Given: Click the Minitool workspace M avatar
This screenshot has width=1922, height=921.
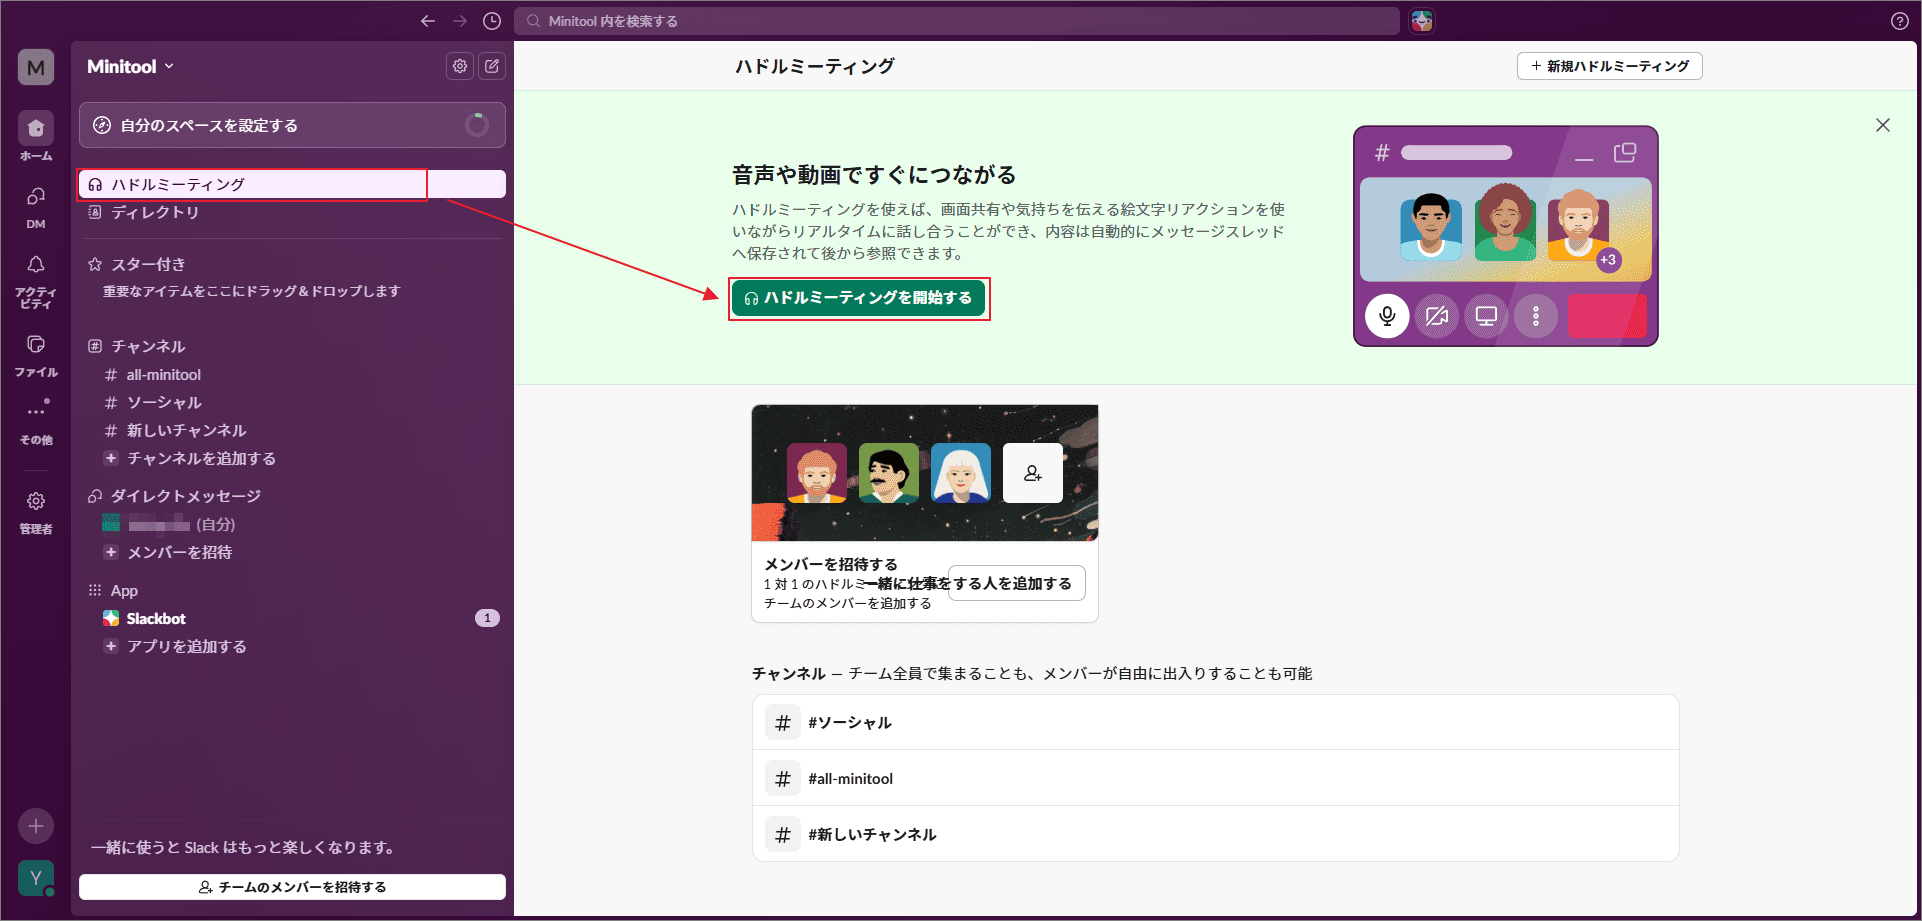Looking at the screenshot, I should tap(36, 67).
